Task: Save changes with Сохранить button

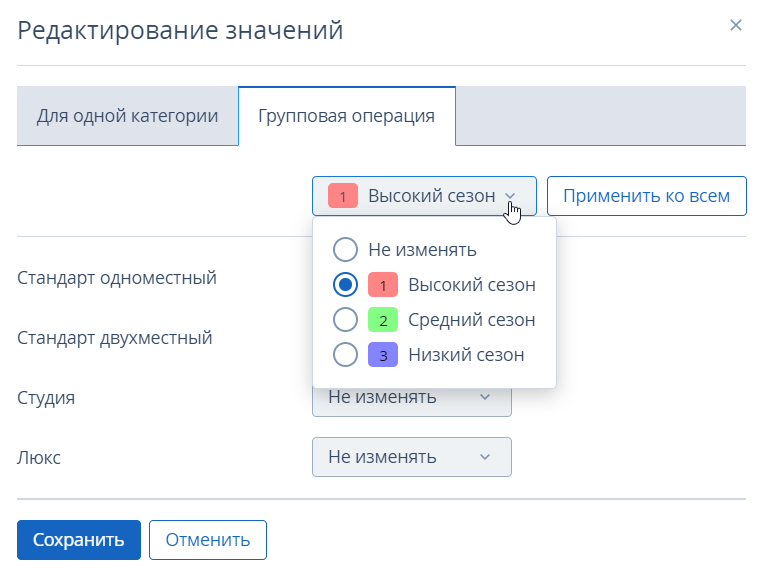Action: point(79,540)
